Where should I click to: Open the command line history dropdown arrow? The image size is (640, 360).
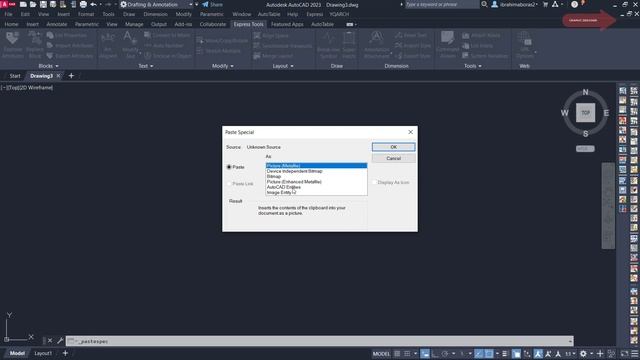pyautogui.click(x=570, y=341)
